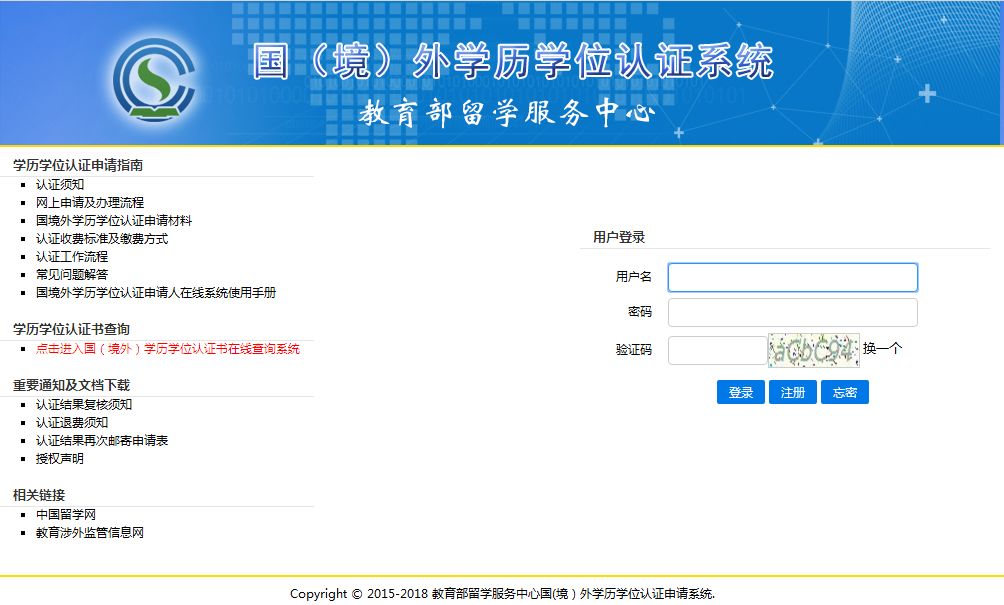This screenshot has height=605, width=1004.
Task: Enter the red 认证书在线查询系统 link
Action: pos(168,349)
